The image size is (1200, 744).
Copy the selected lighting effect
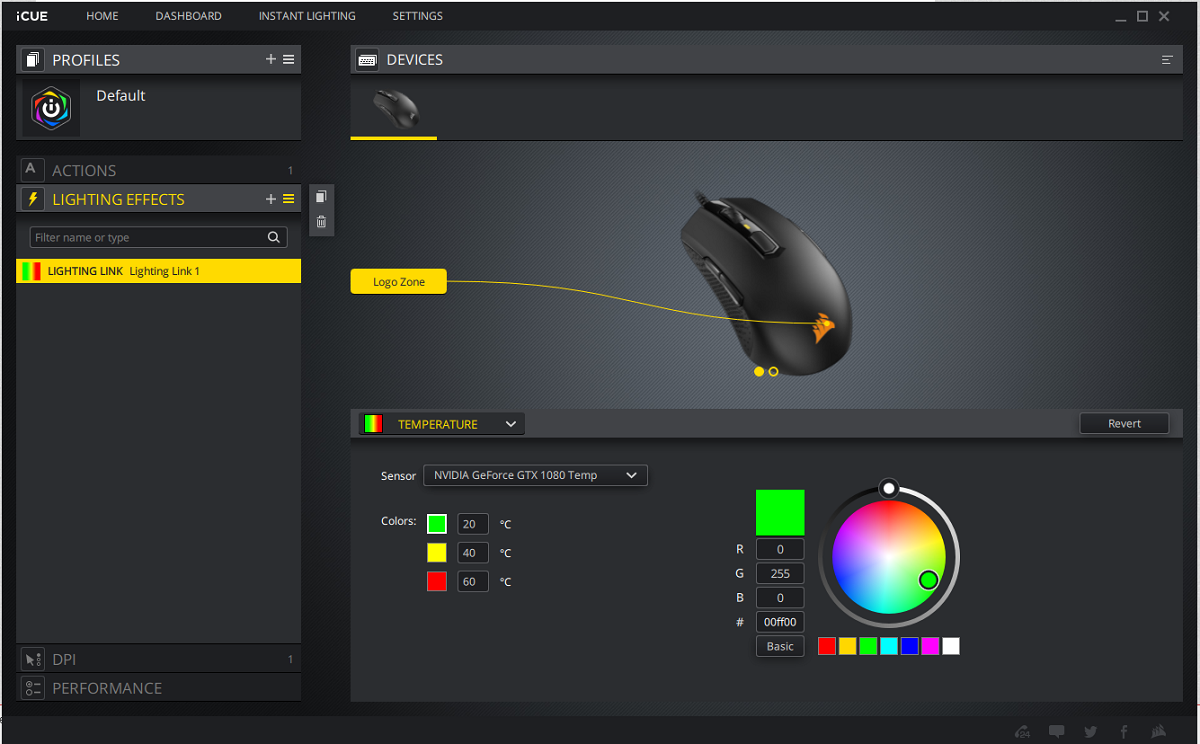click(321, 197)
